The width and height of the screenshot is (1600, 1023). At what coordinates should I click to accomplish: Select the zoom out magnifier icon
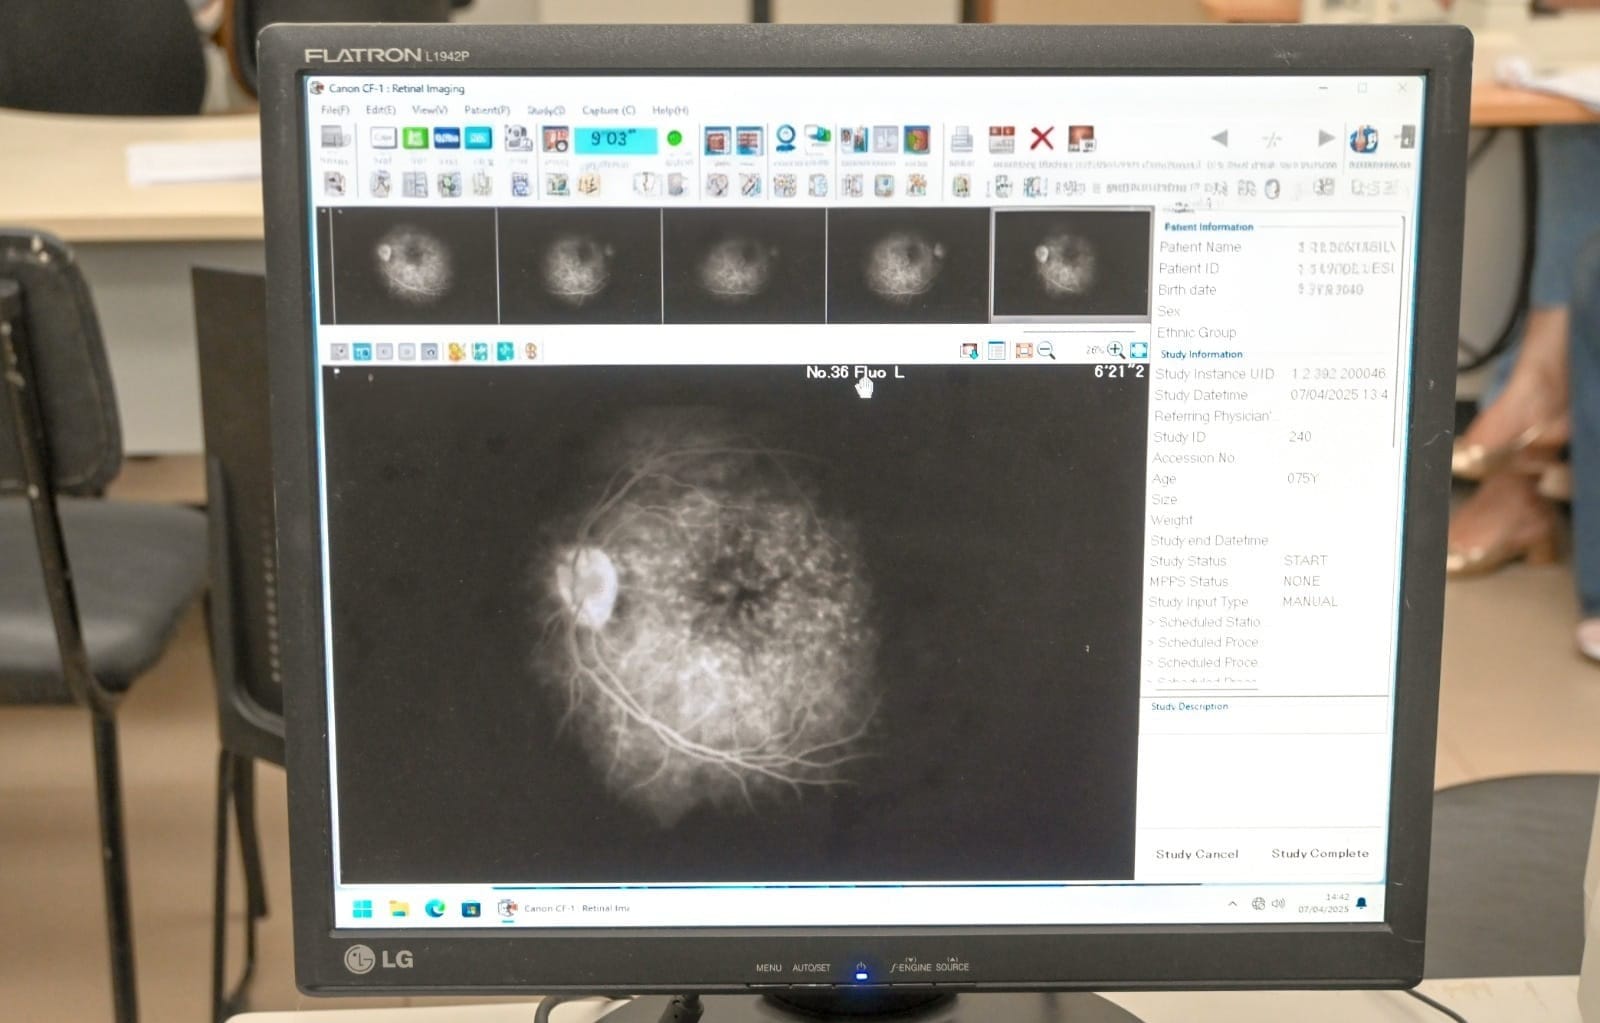coord(1046,353)
